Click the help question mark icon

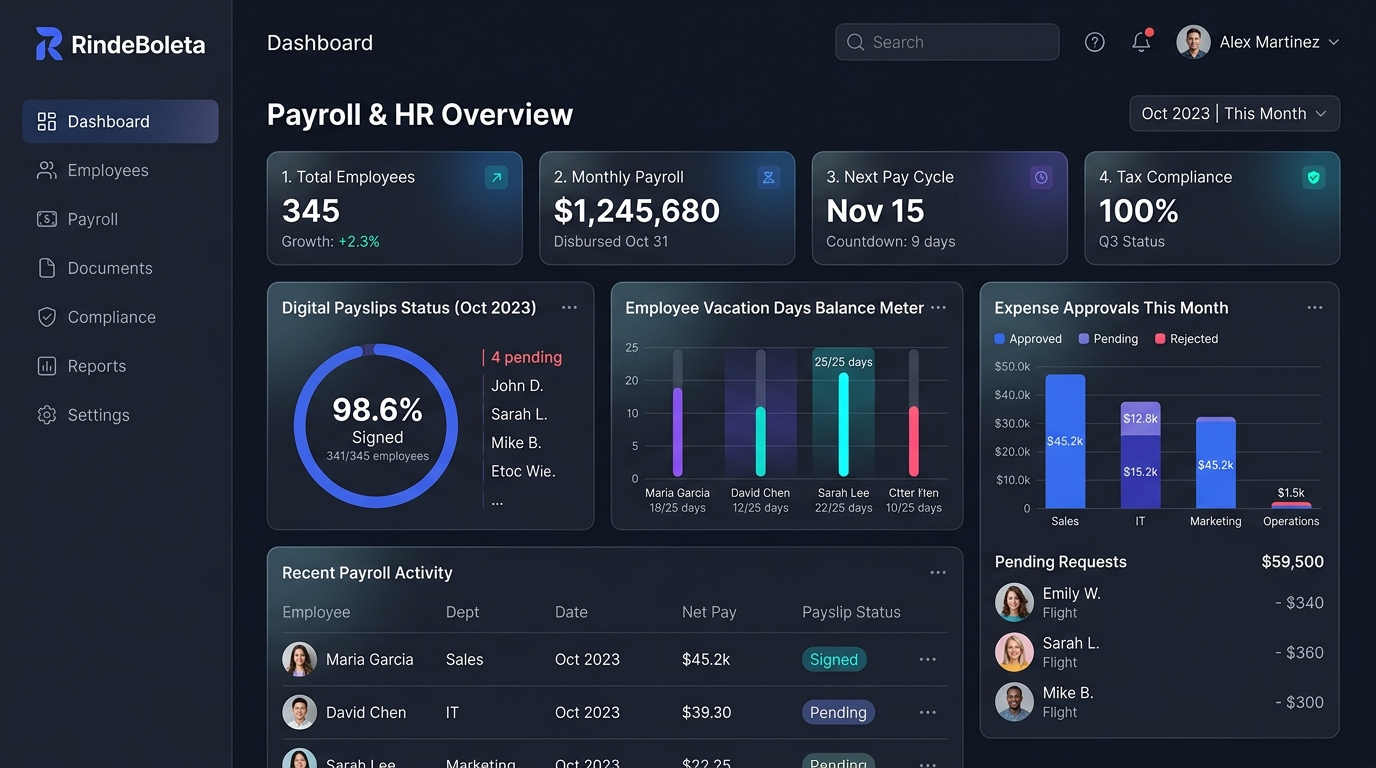coord(1095,42)
